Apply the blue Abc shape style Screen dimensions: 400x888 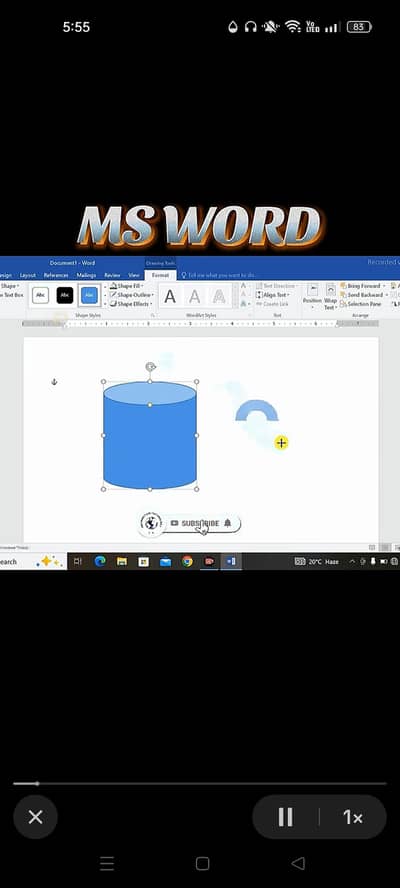pos(90,295)
